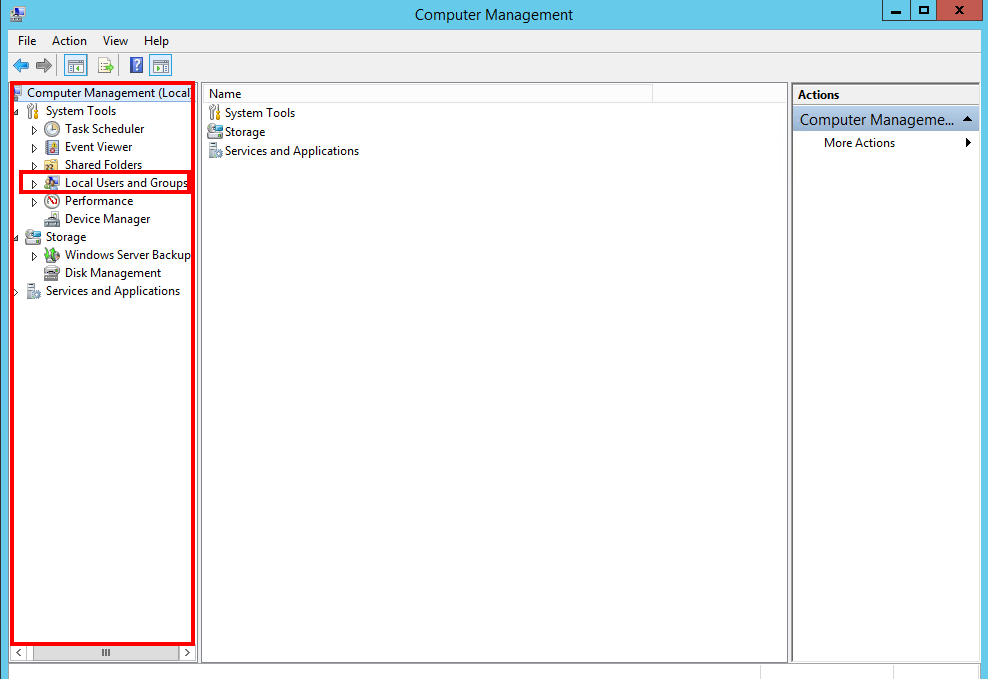Viewport: 988px width, 679px height.
Task: Click More Actions in the Actions pane
Action: 859,143
